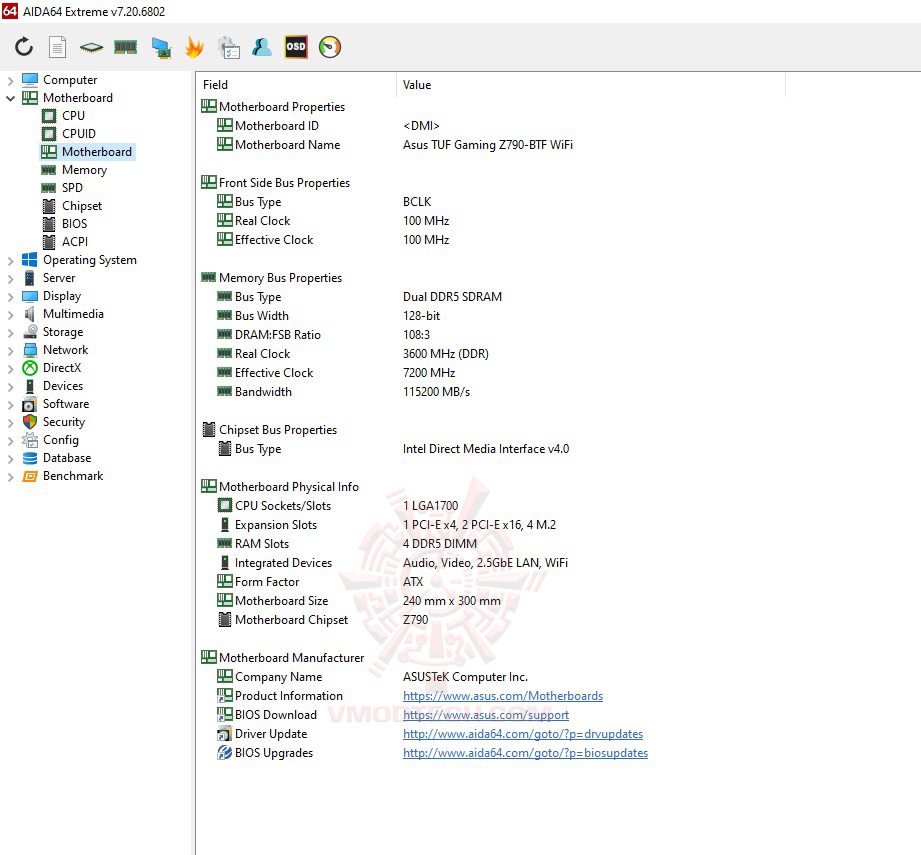Open the asus.com/Motherboards link
Image resolution: width=921 pixels, height=855 pixels.
[503, 696]
